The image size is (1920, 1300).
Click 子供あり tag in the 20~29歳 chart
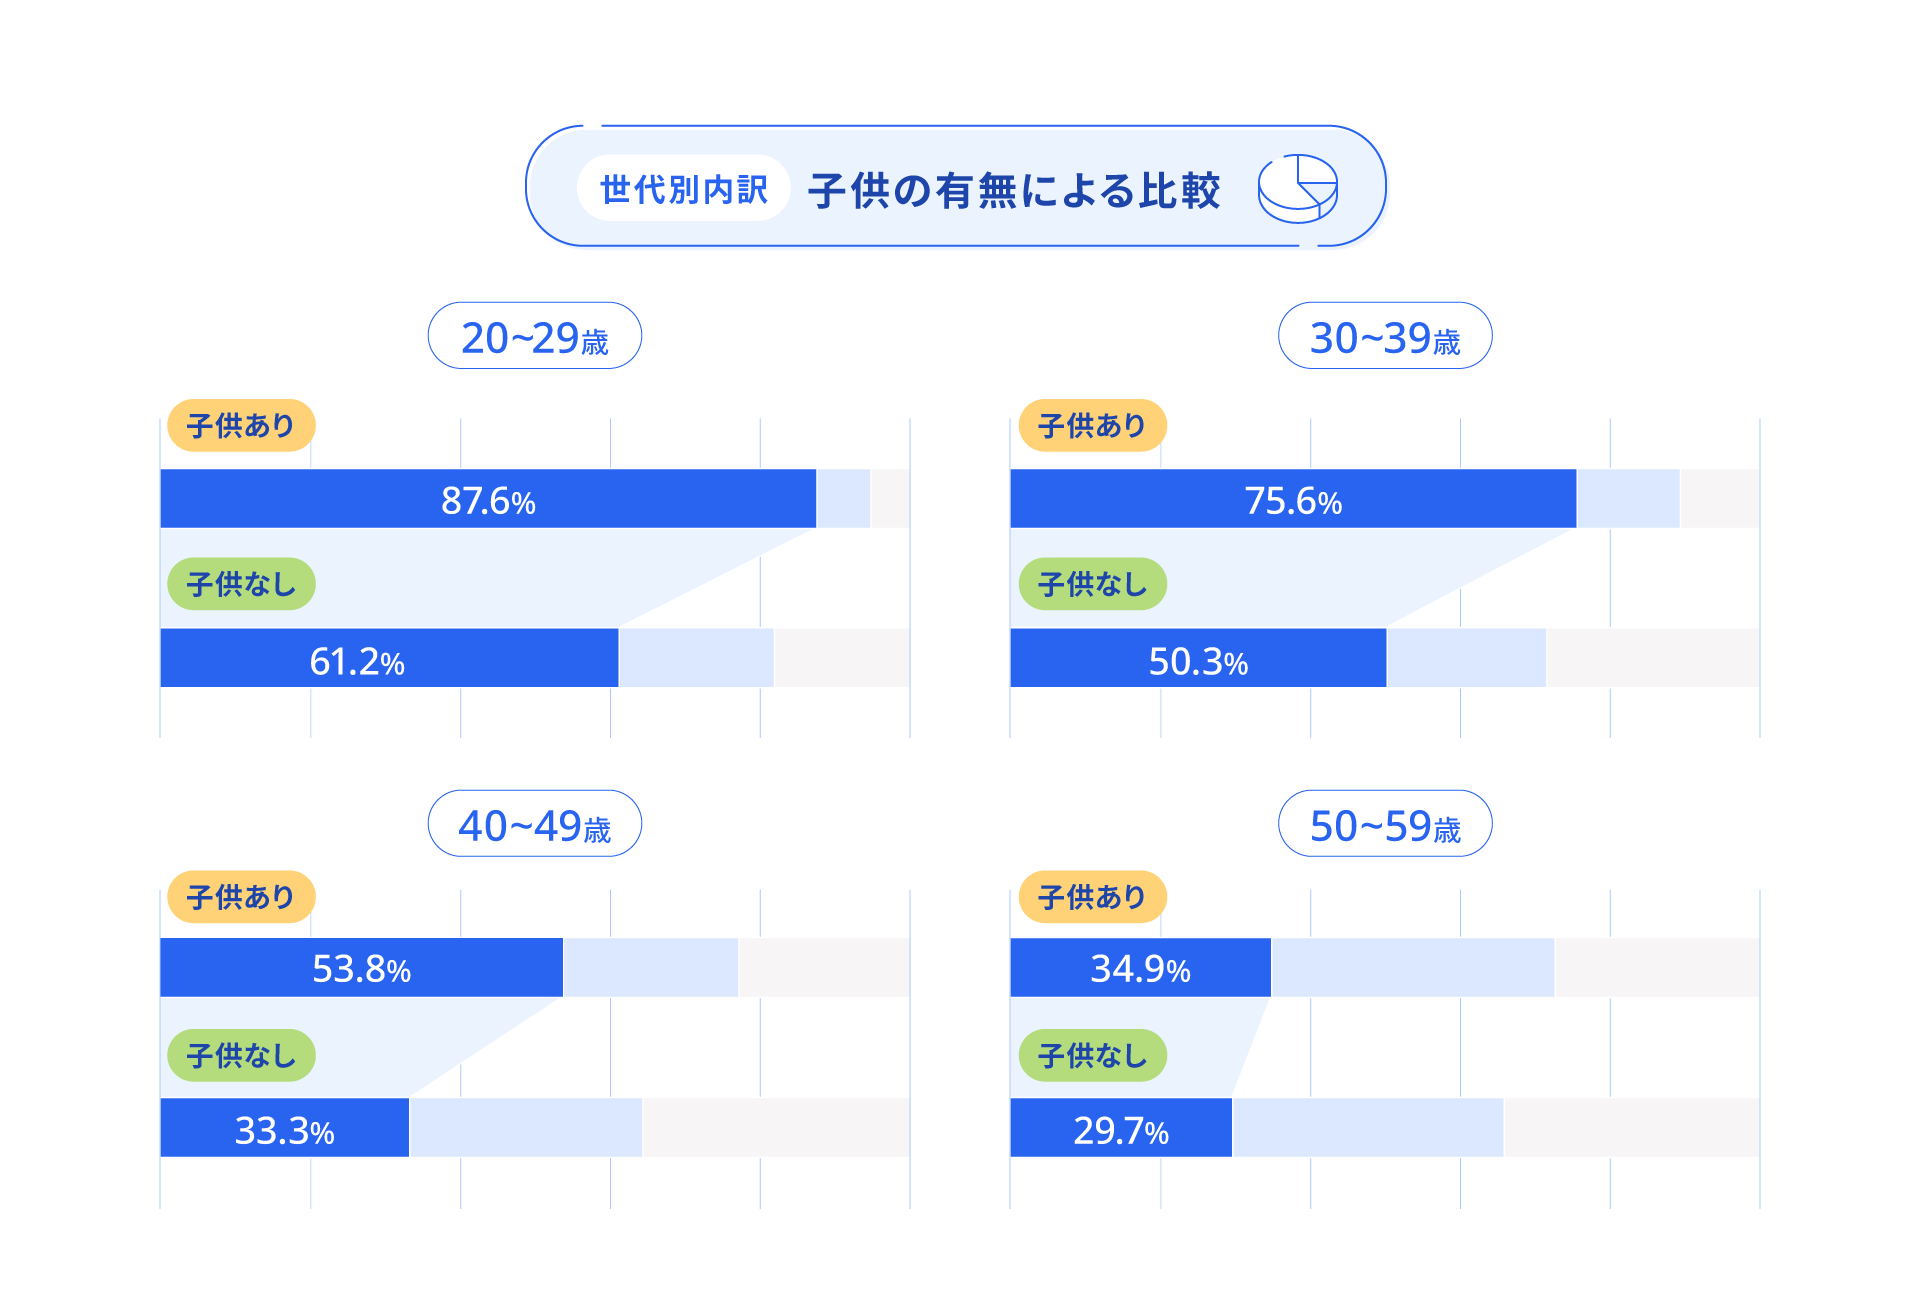click(x=241, y=426)
